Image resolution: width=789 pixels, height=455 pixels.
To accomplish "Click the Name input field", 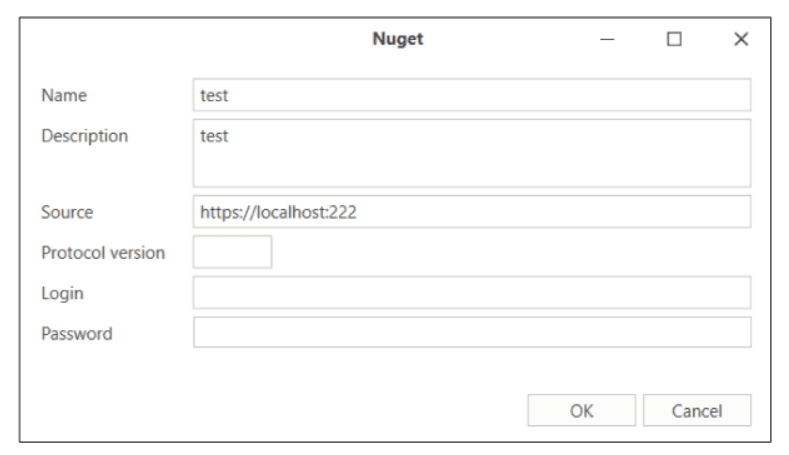I will 471,96.
